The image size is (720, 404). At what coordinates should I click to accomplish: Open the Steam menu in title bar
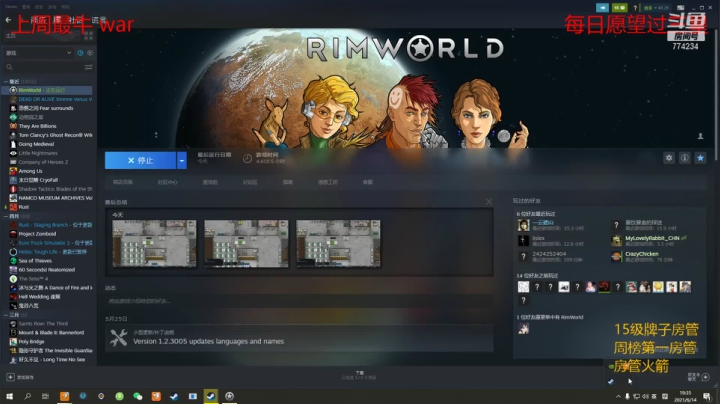tap(11, 7)
